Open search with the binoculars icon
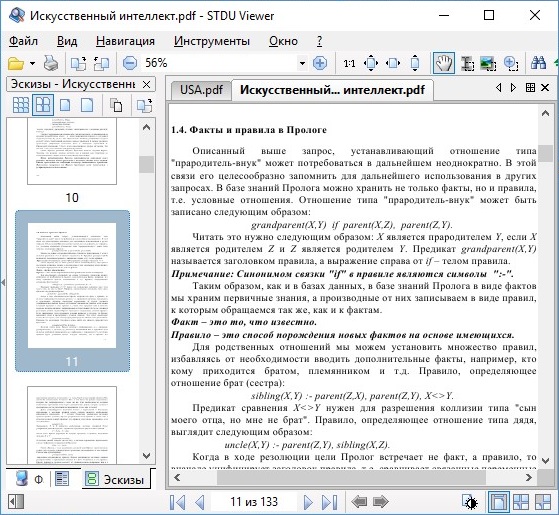Screen dimensions: 559x515 coord(538,63)
